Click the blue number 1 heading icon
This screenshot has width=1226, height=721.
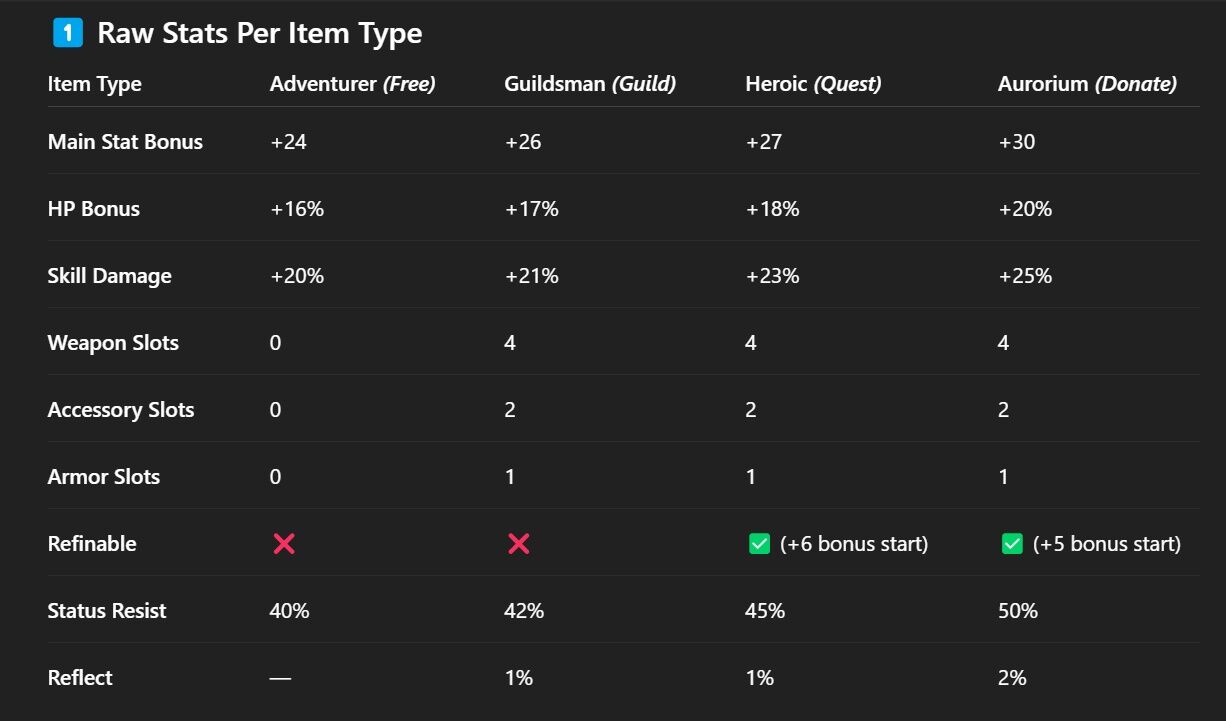pyautogui.click(x=67, y=33)
